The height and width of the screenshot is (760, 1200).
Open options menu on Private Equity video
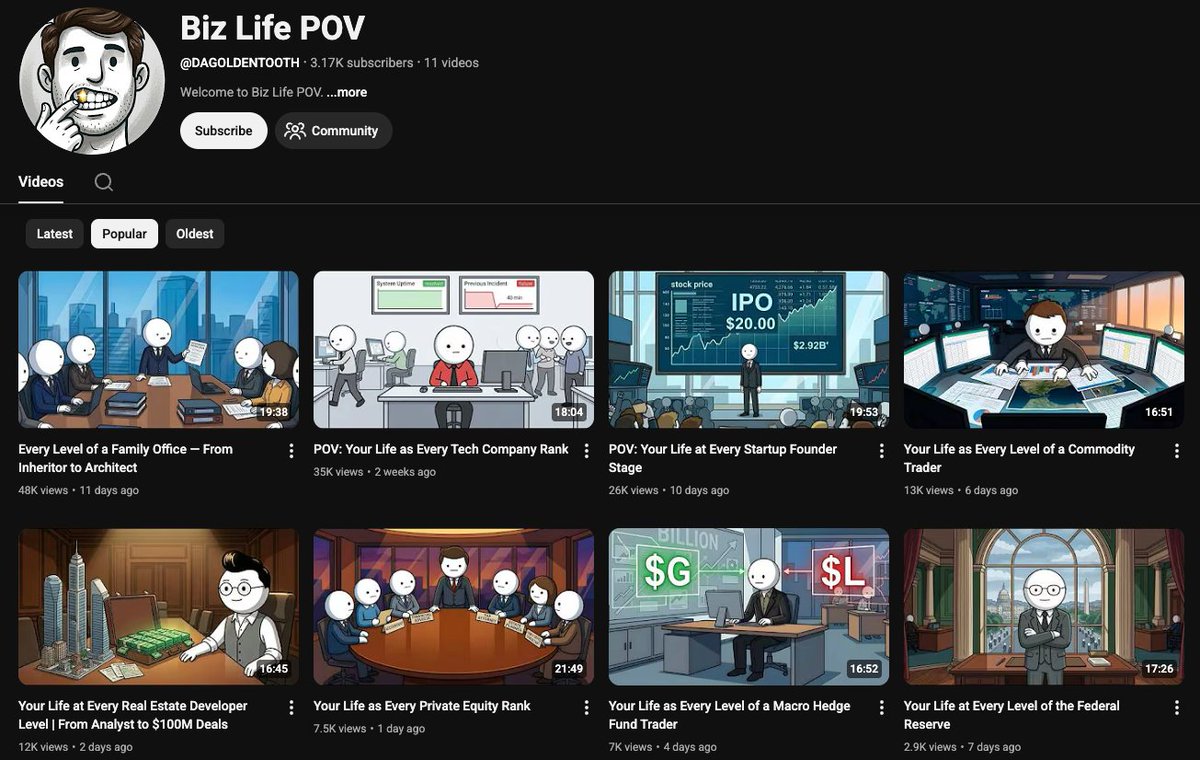pyautogui.click(x=586, y=707)
